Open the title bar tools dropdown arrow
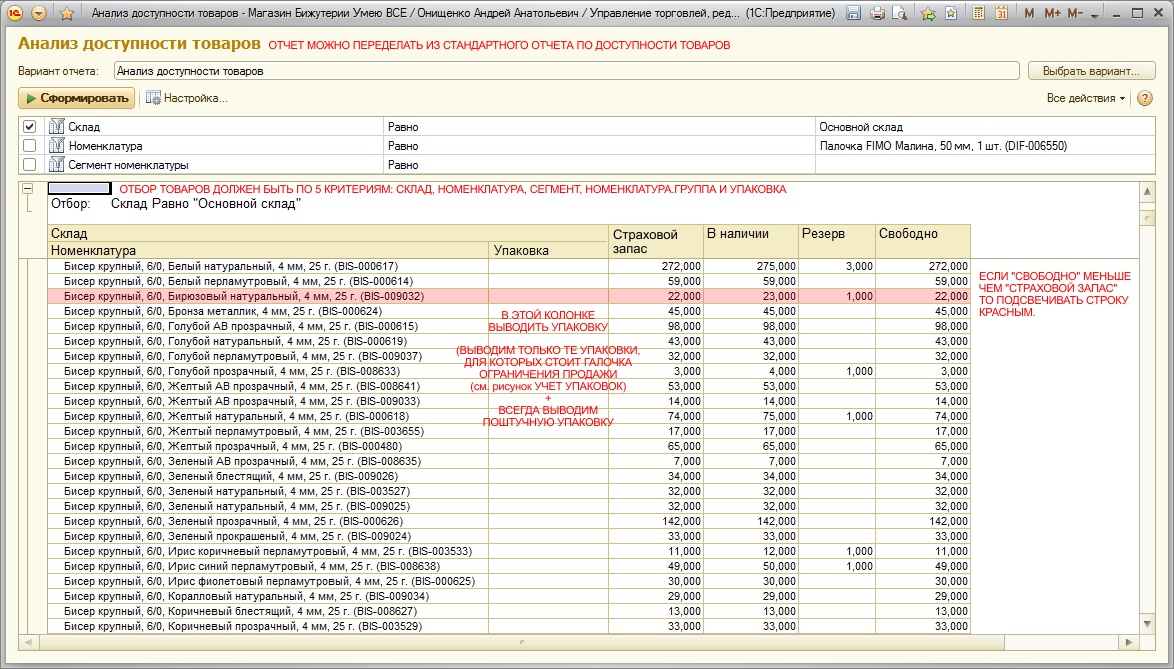This screenshot has height=669, width=1174. pos(1094,15)
